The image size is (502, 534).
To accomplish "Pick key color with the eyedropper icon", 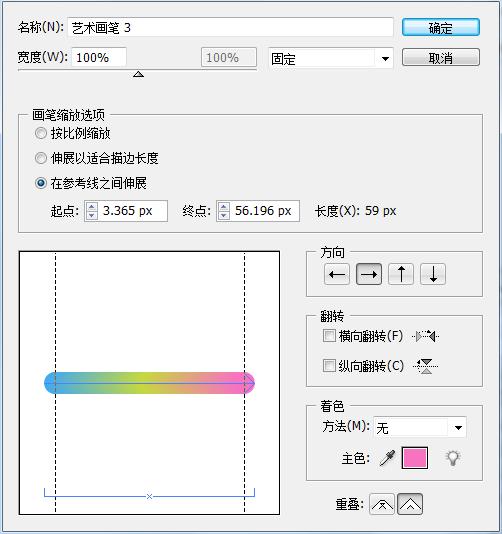I will [x=388, y=458].
